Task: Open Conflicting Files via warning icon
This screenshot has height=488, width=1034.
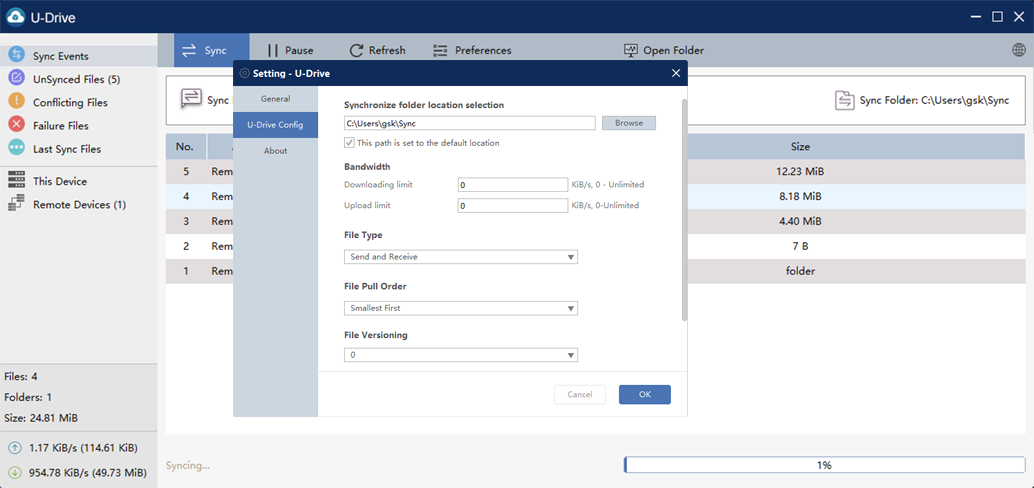Action: tap(16, 102)
